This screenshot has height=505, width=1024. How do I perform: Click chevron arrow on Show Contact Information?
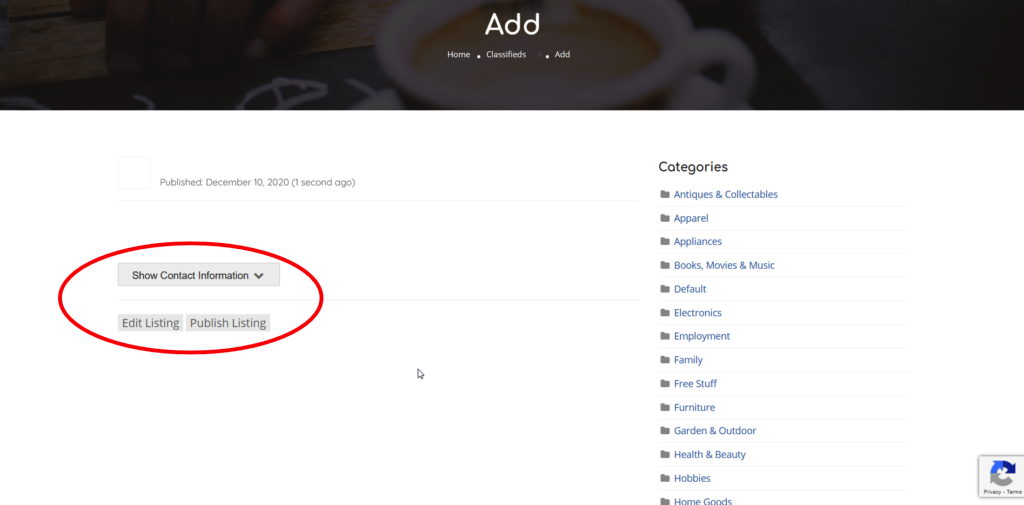tap(259, 276)
